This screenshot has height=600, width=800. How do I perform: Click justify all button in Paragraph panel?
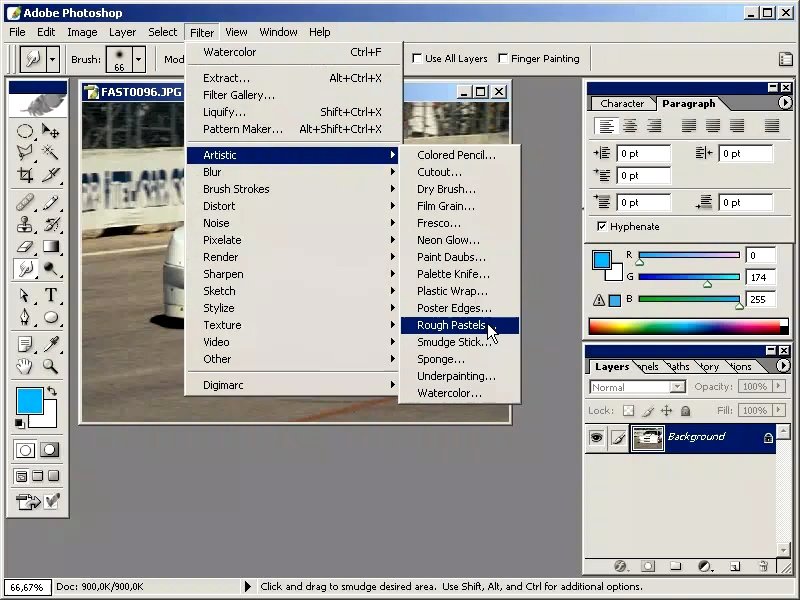(x=772, y=126)
